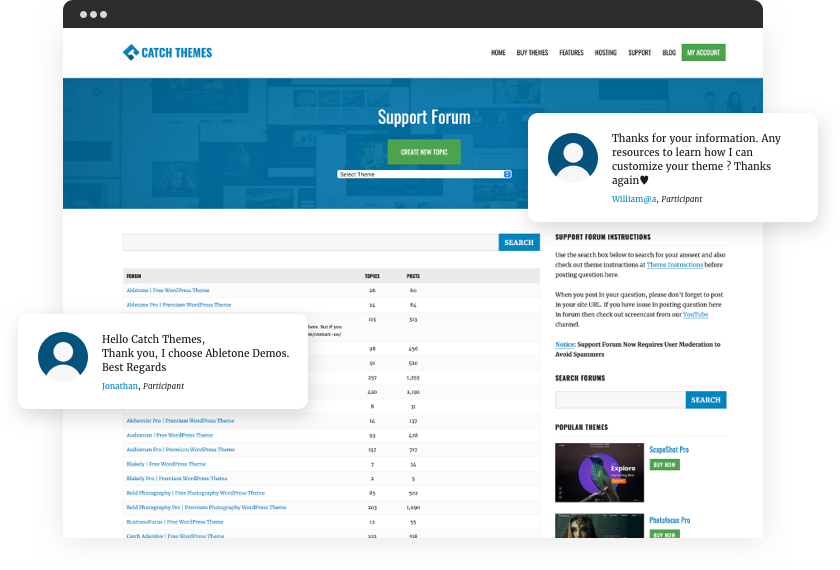Click Buy Now under ScapeShot Pro
Image resolution: width=840 pixels, height=570 pixels.
(664, 465)
